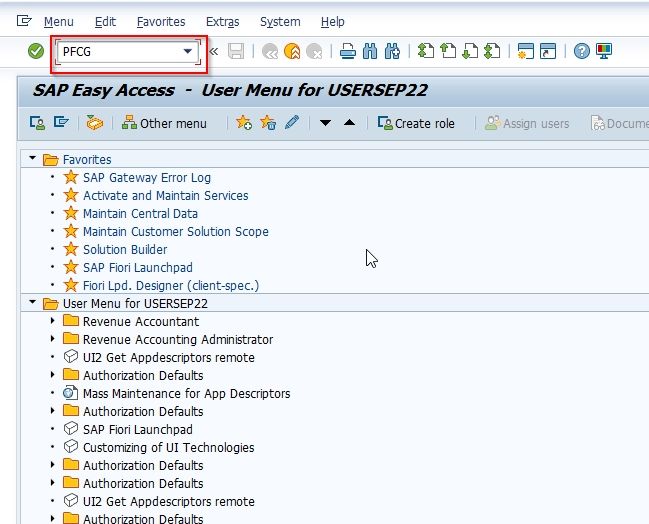Click the window menu icon left of Menu
This screenshot has height=524, width=649.
24,21
